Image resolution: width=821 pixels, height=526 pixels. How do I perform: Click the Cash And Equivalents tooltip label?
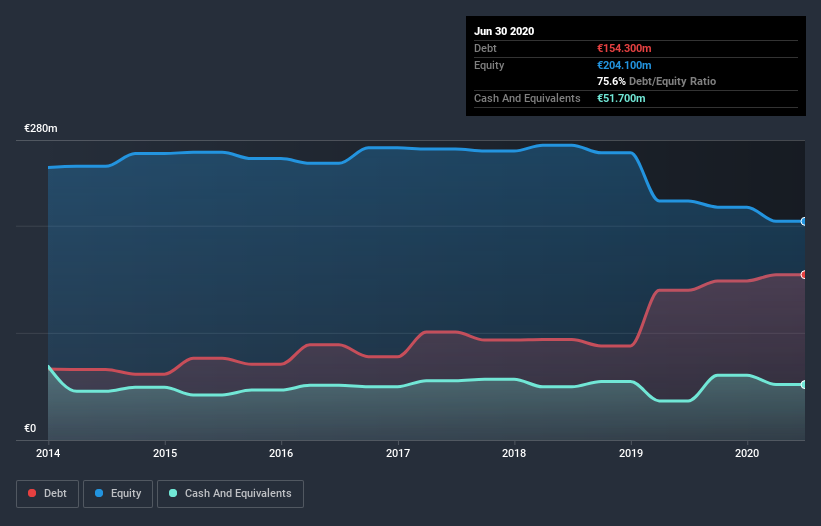[527, 98]
